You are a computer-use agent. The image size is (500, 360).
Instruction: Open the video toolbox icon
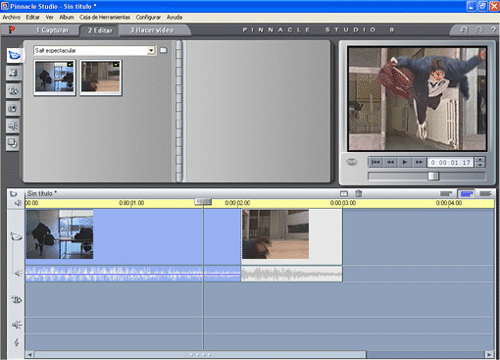(14, 194)
